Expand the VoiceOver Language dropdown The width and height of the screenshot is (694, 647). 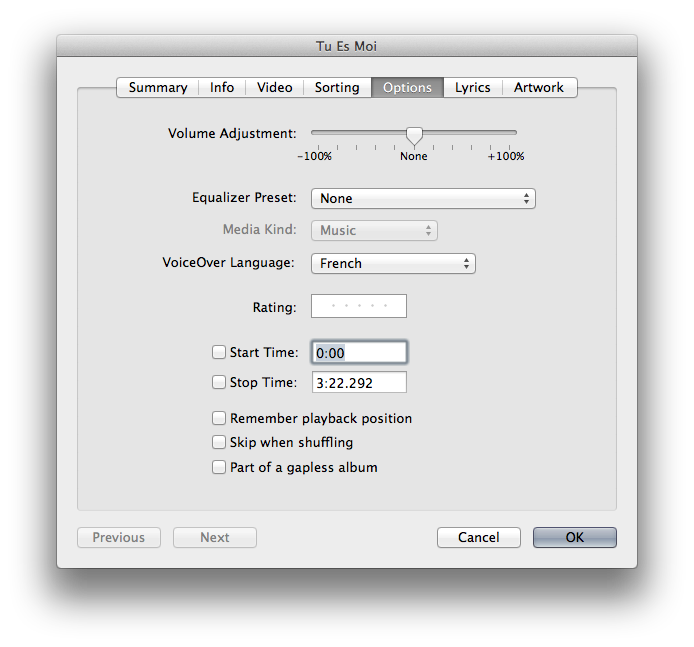click(x=393, y=264)
